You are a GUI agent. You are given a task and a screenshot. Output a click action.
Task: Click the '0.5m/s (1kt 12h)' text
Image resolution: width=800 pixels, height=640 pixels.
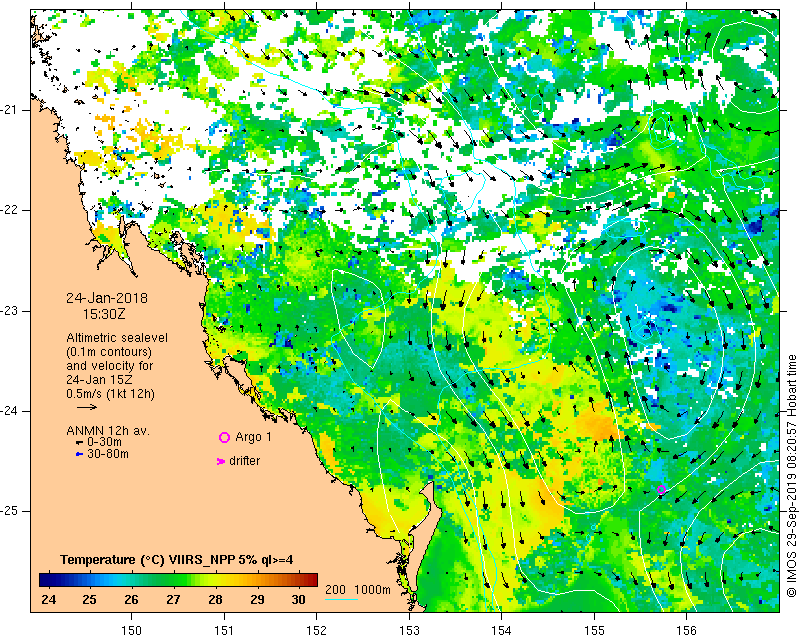pos(110,394)
